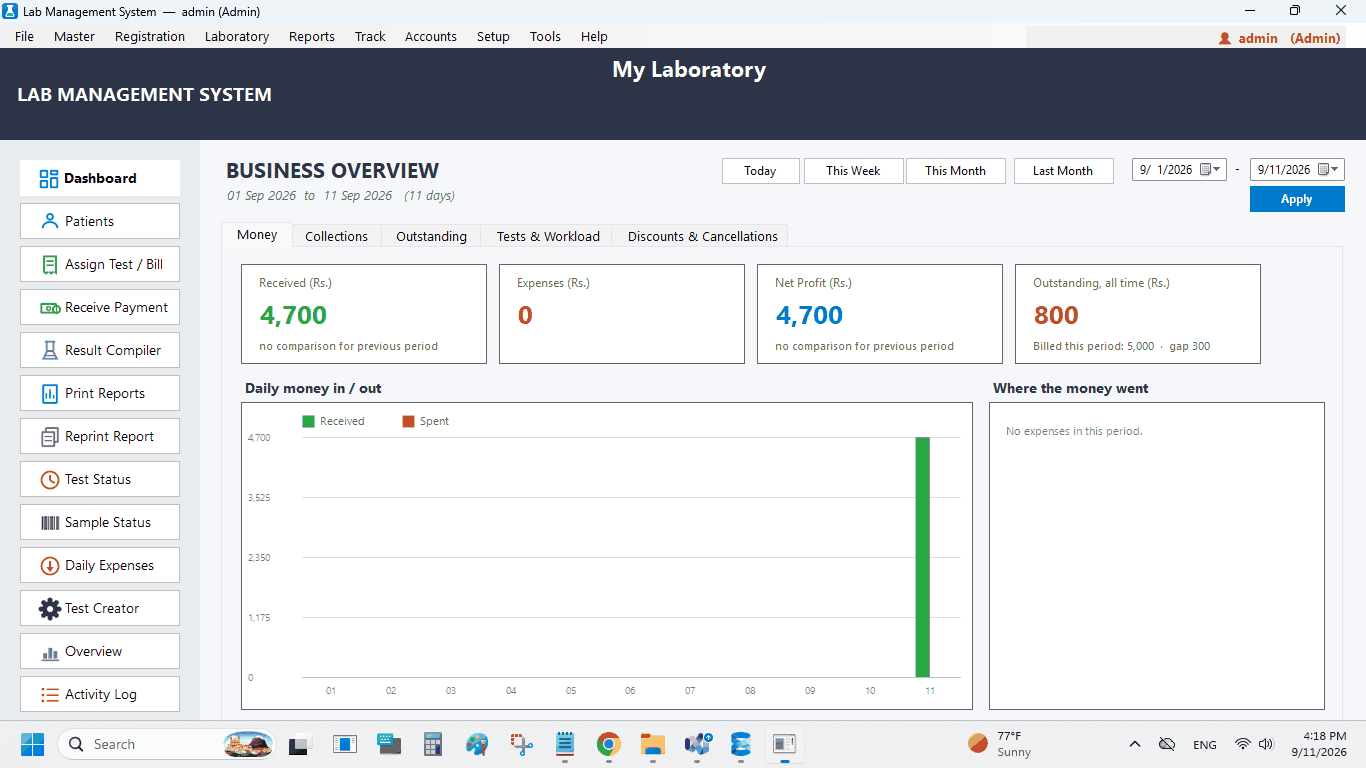
Task: Apply the selected date range
Action: 1297,199
